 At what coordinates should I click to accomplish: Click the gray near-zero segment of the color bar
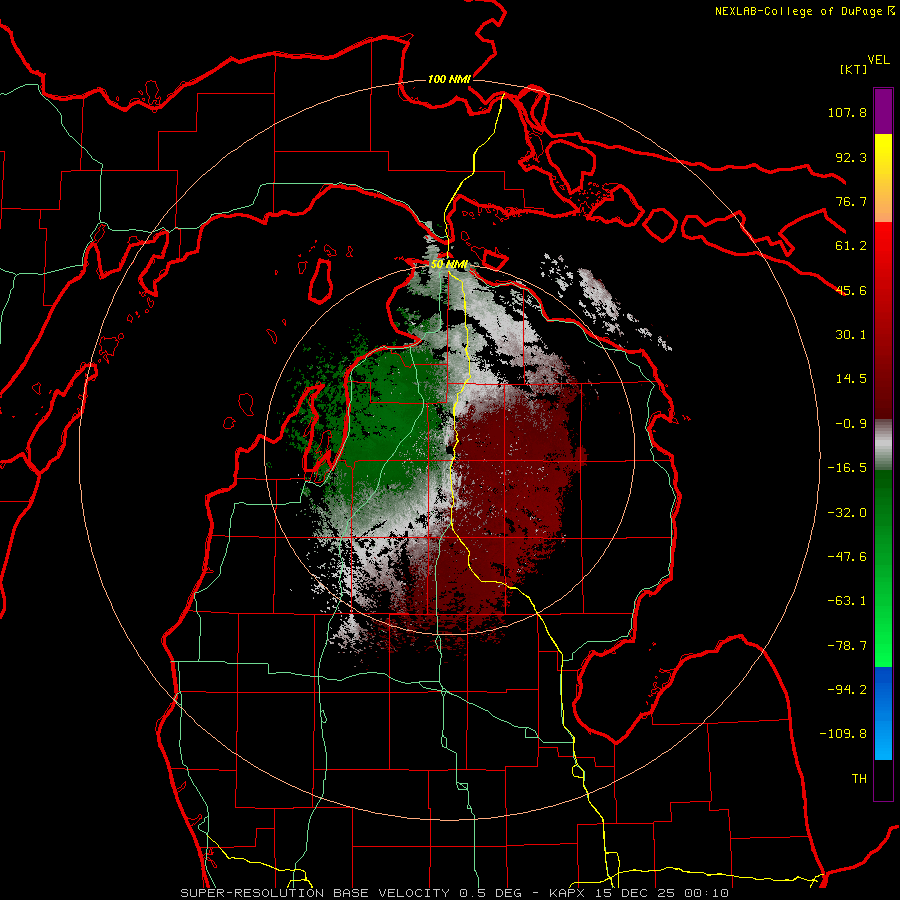point(883,445)
